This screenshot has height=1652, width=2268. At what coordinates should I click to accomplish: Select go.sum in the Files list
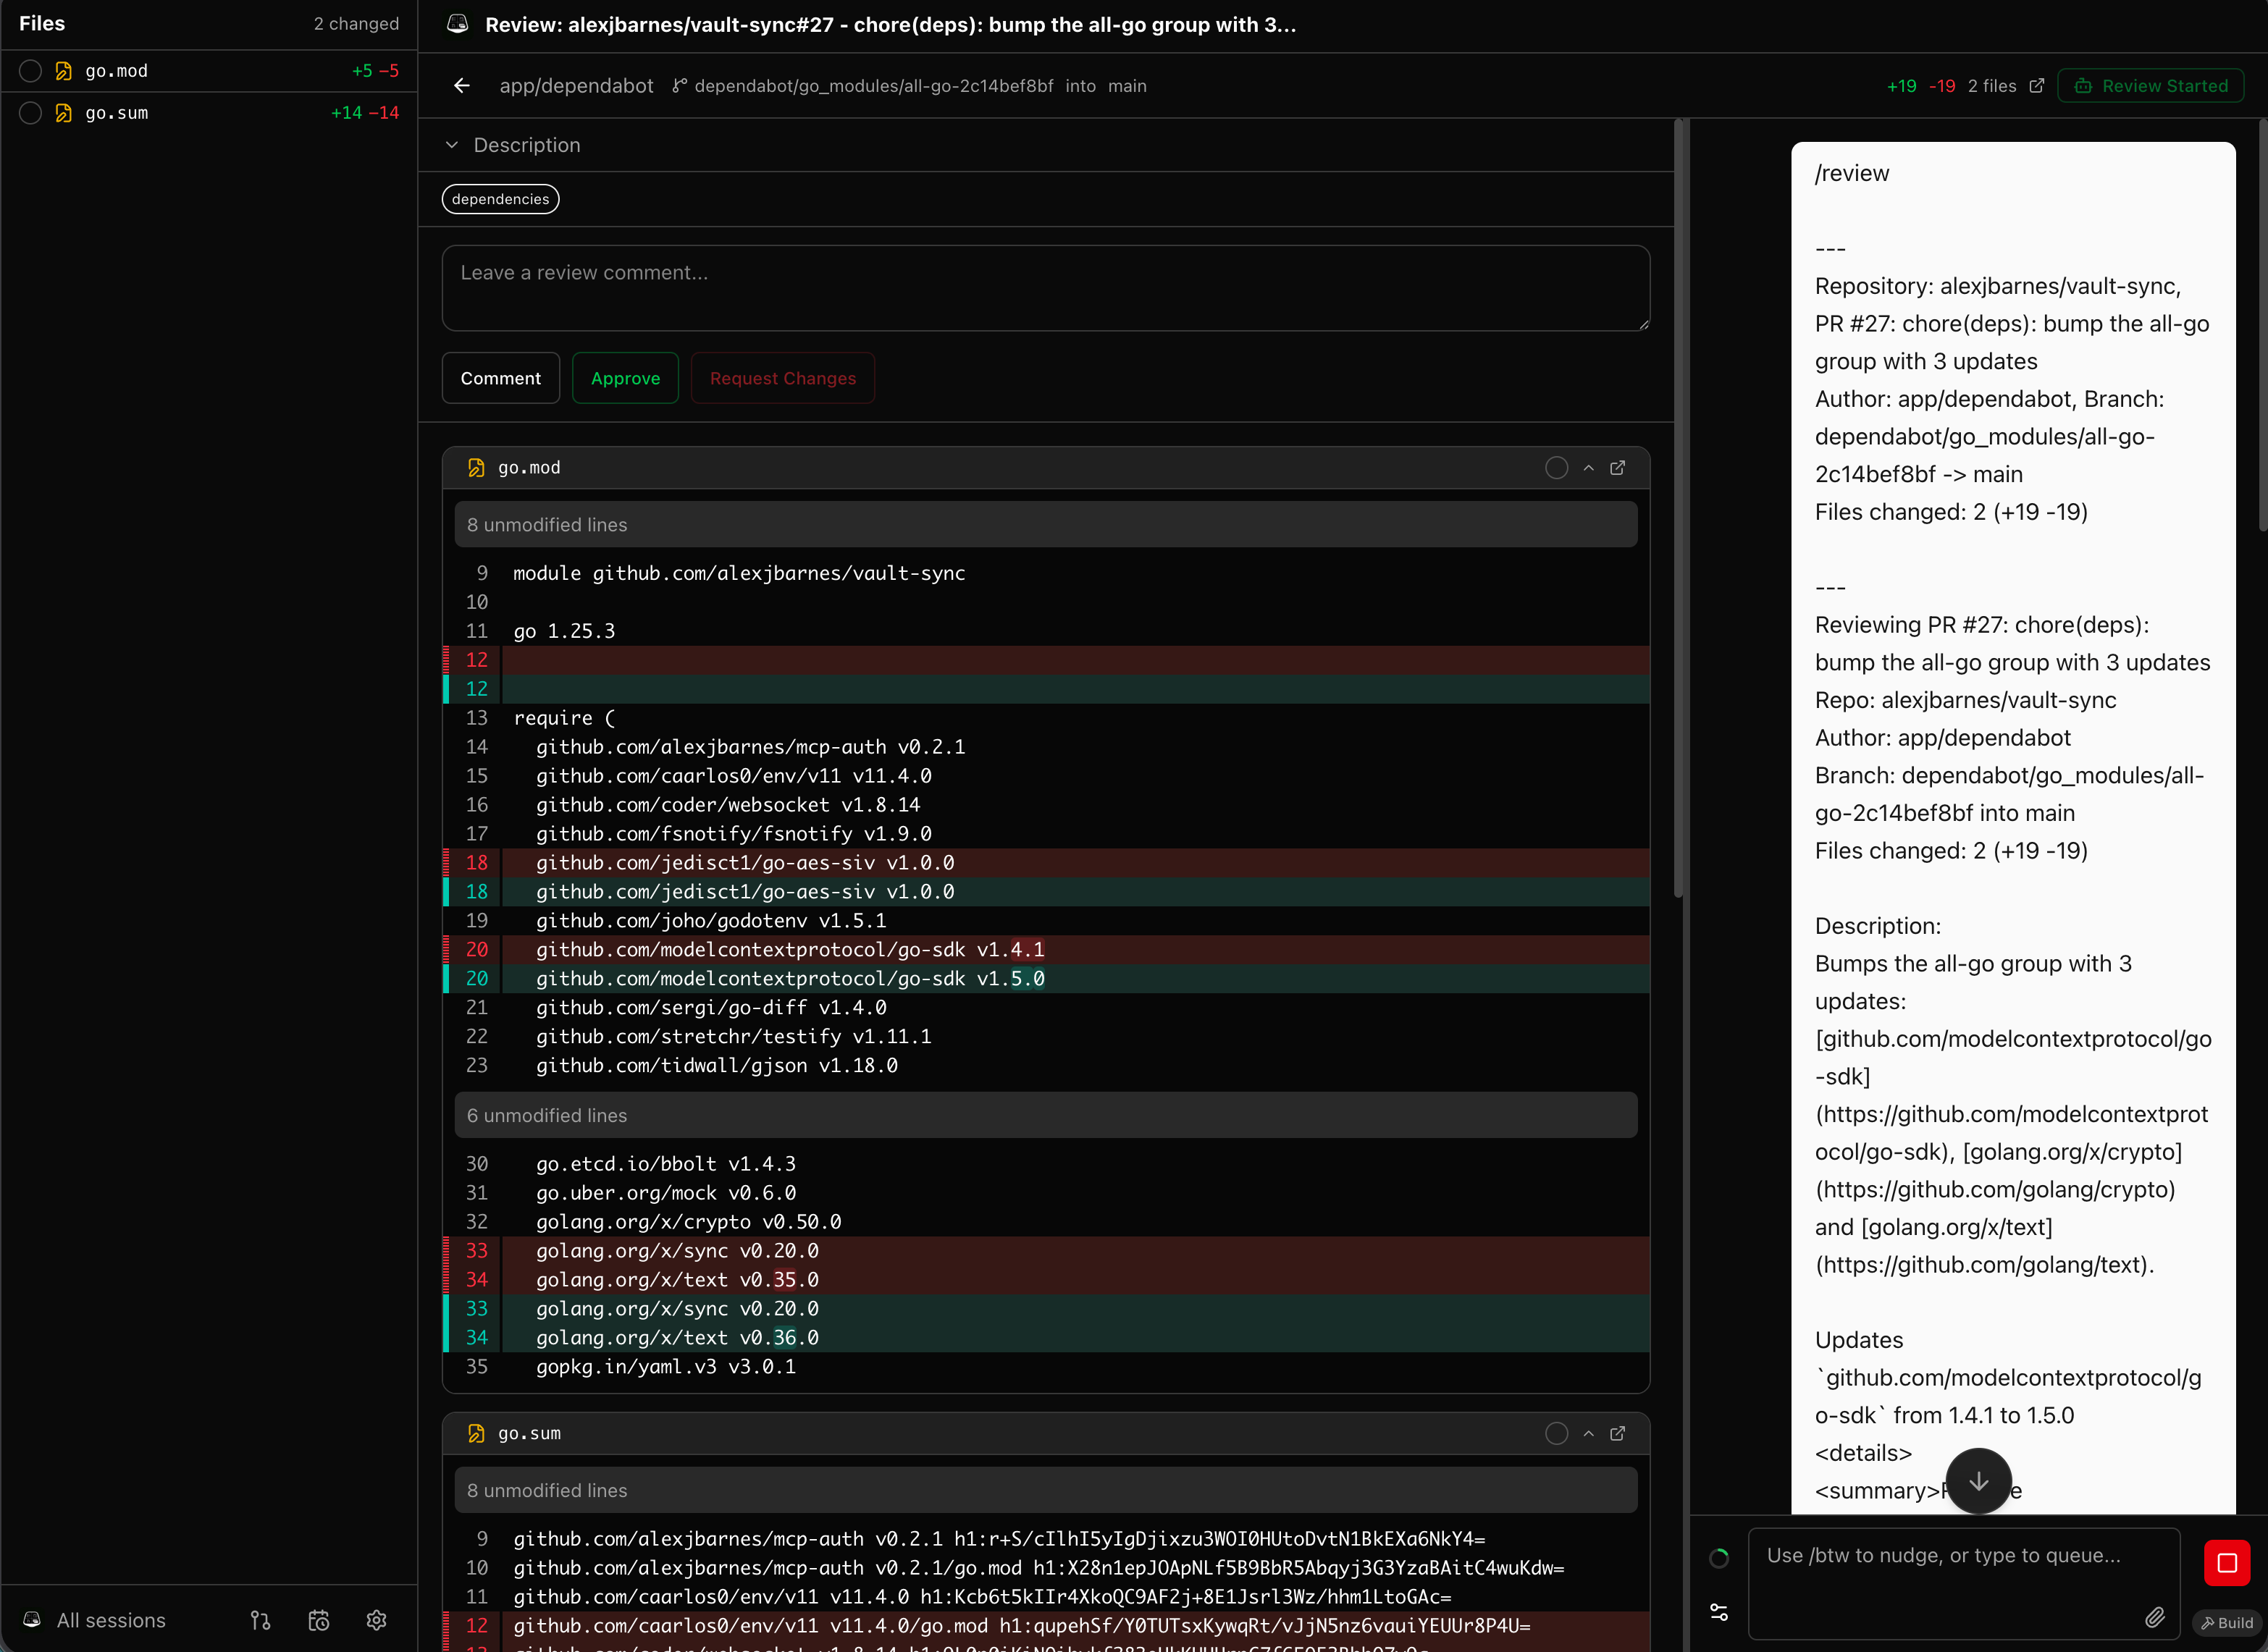pos(209,113)
